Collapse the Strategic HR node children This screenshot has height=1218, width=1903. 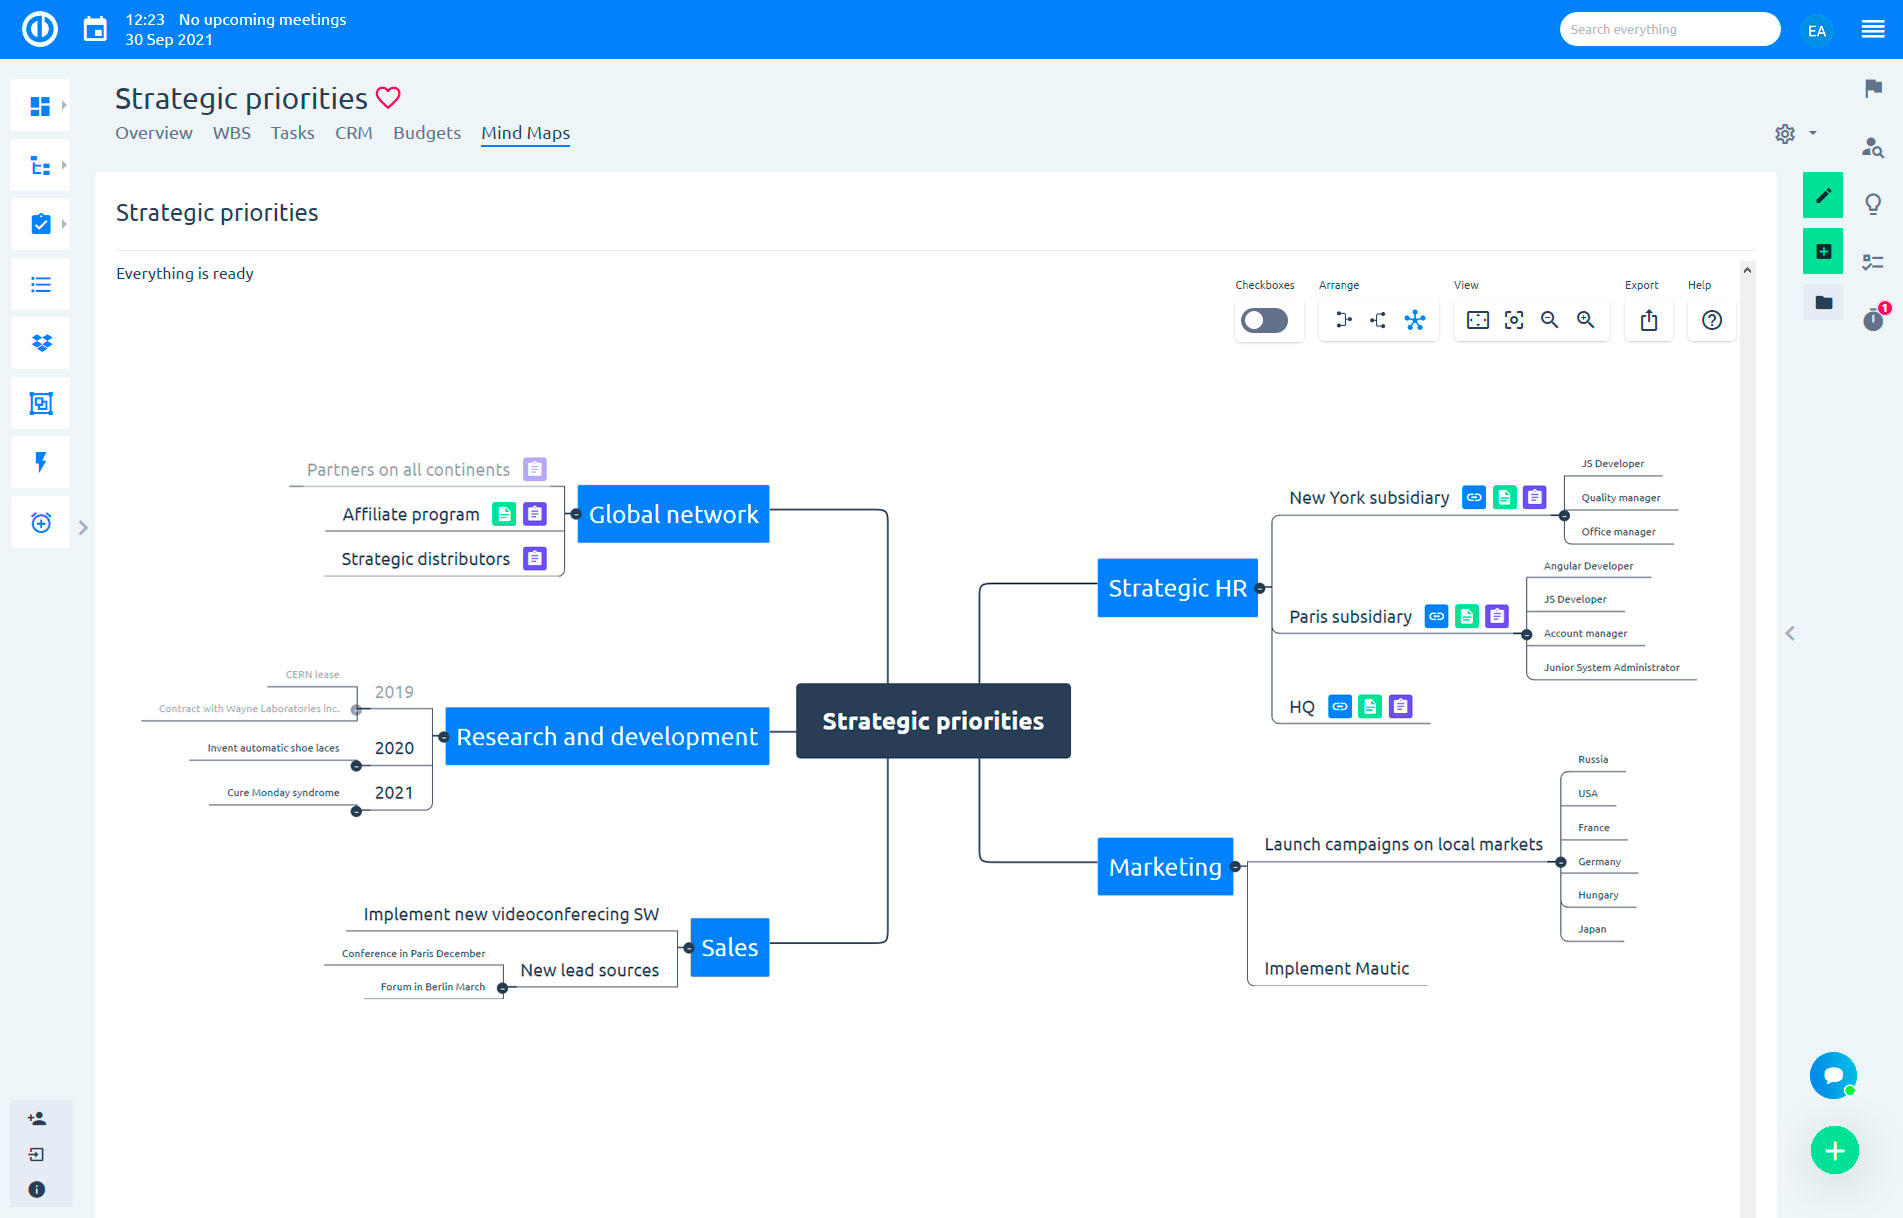pos(1260,588)
